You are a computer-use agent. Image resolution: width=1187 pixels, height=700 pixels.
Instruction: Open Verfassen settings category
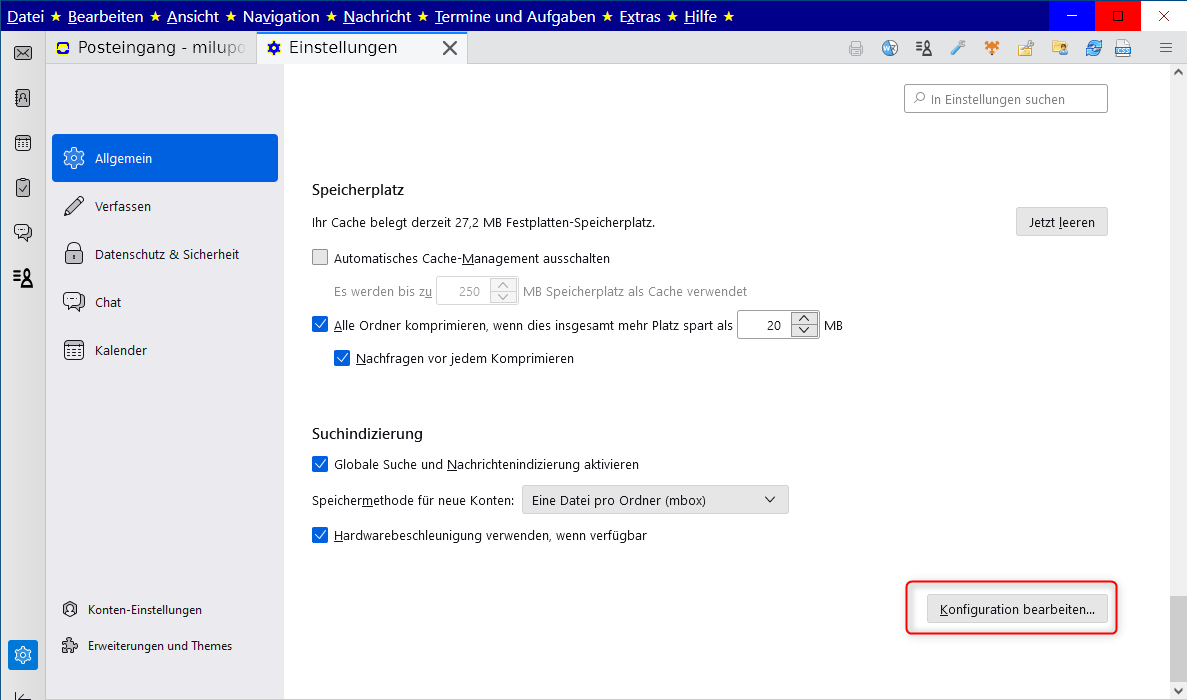[x=165, y=206]
